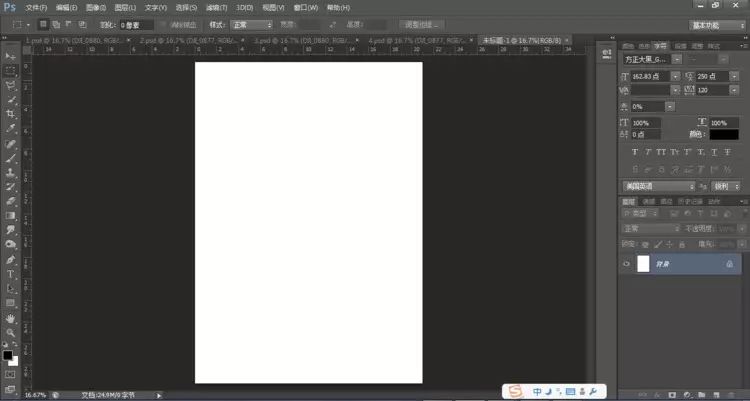Choose New Selection mode in options bar

click(x=43, y=24)
